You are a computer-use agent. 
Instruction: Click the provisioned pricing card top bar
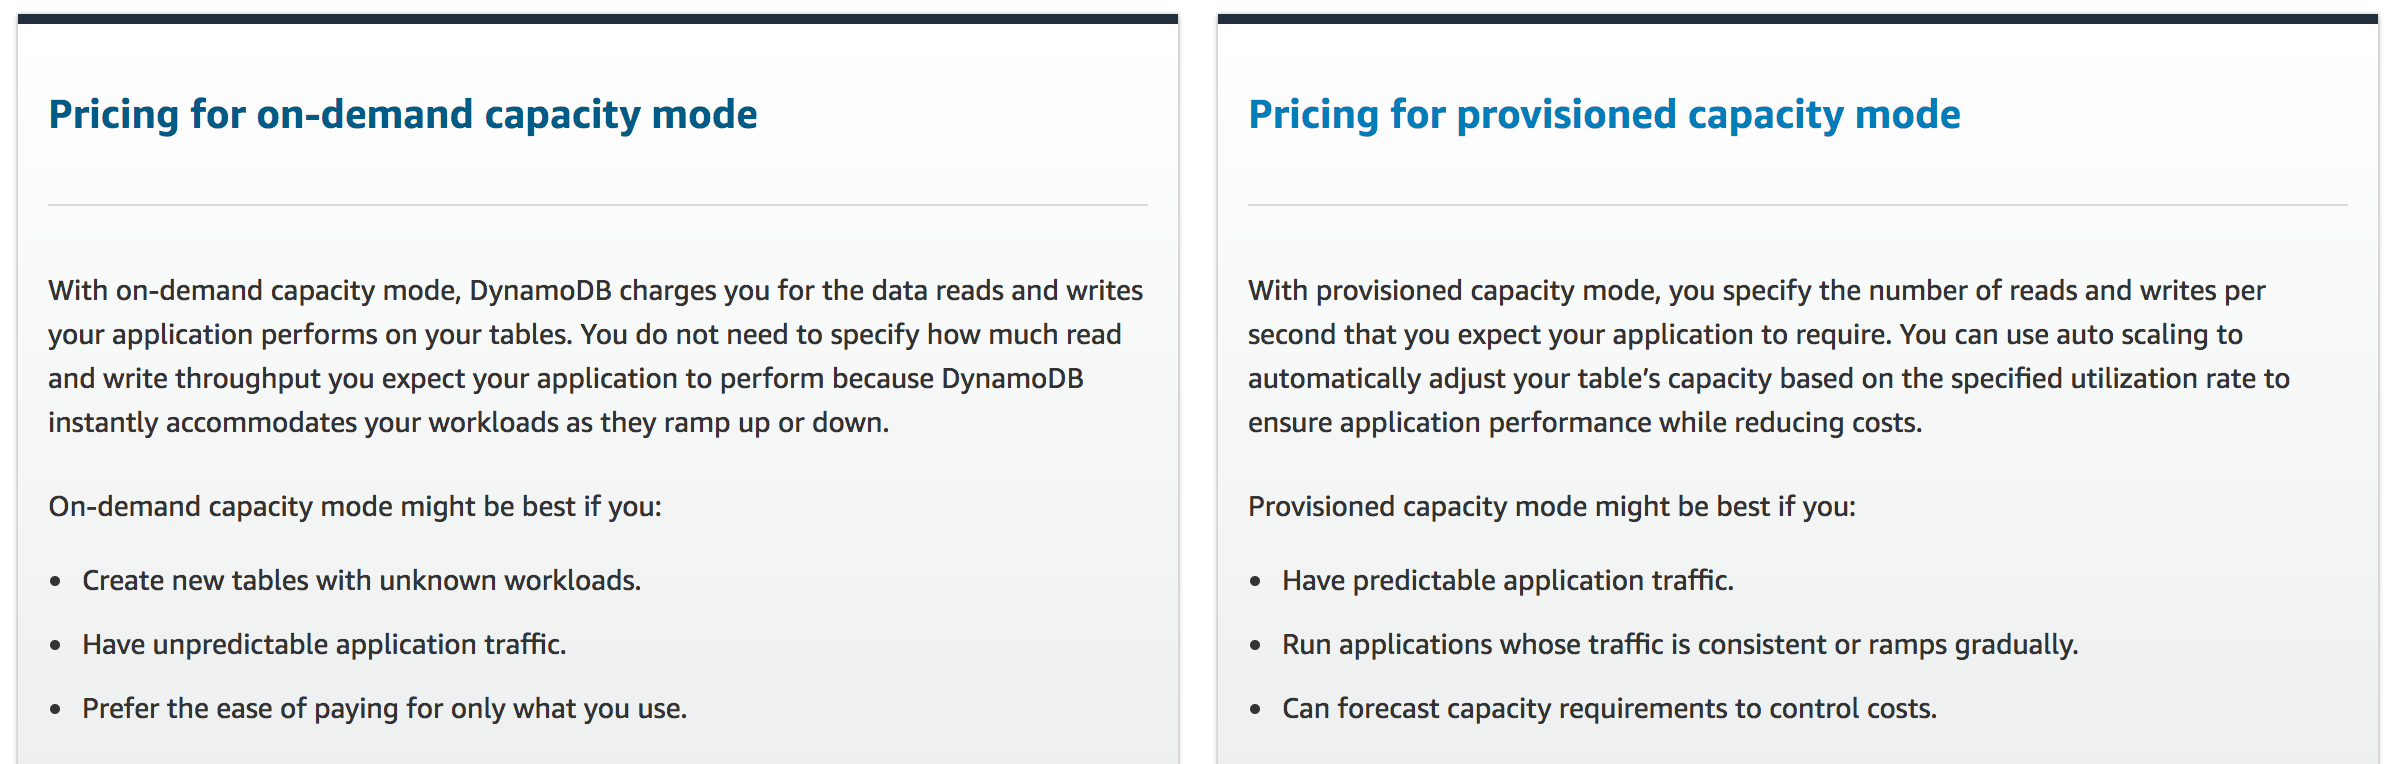[1798, 18]
